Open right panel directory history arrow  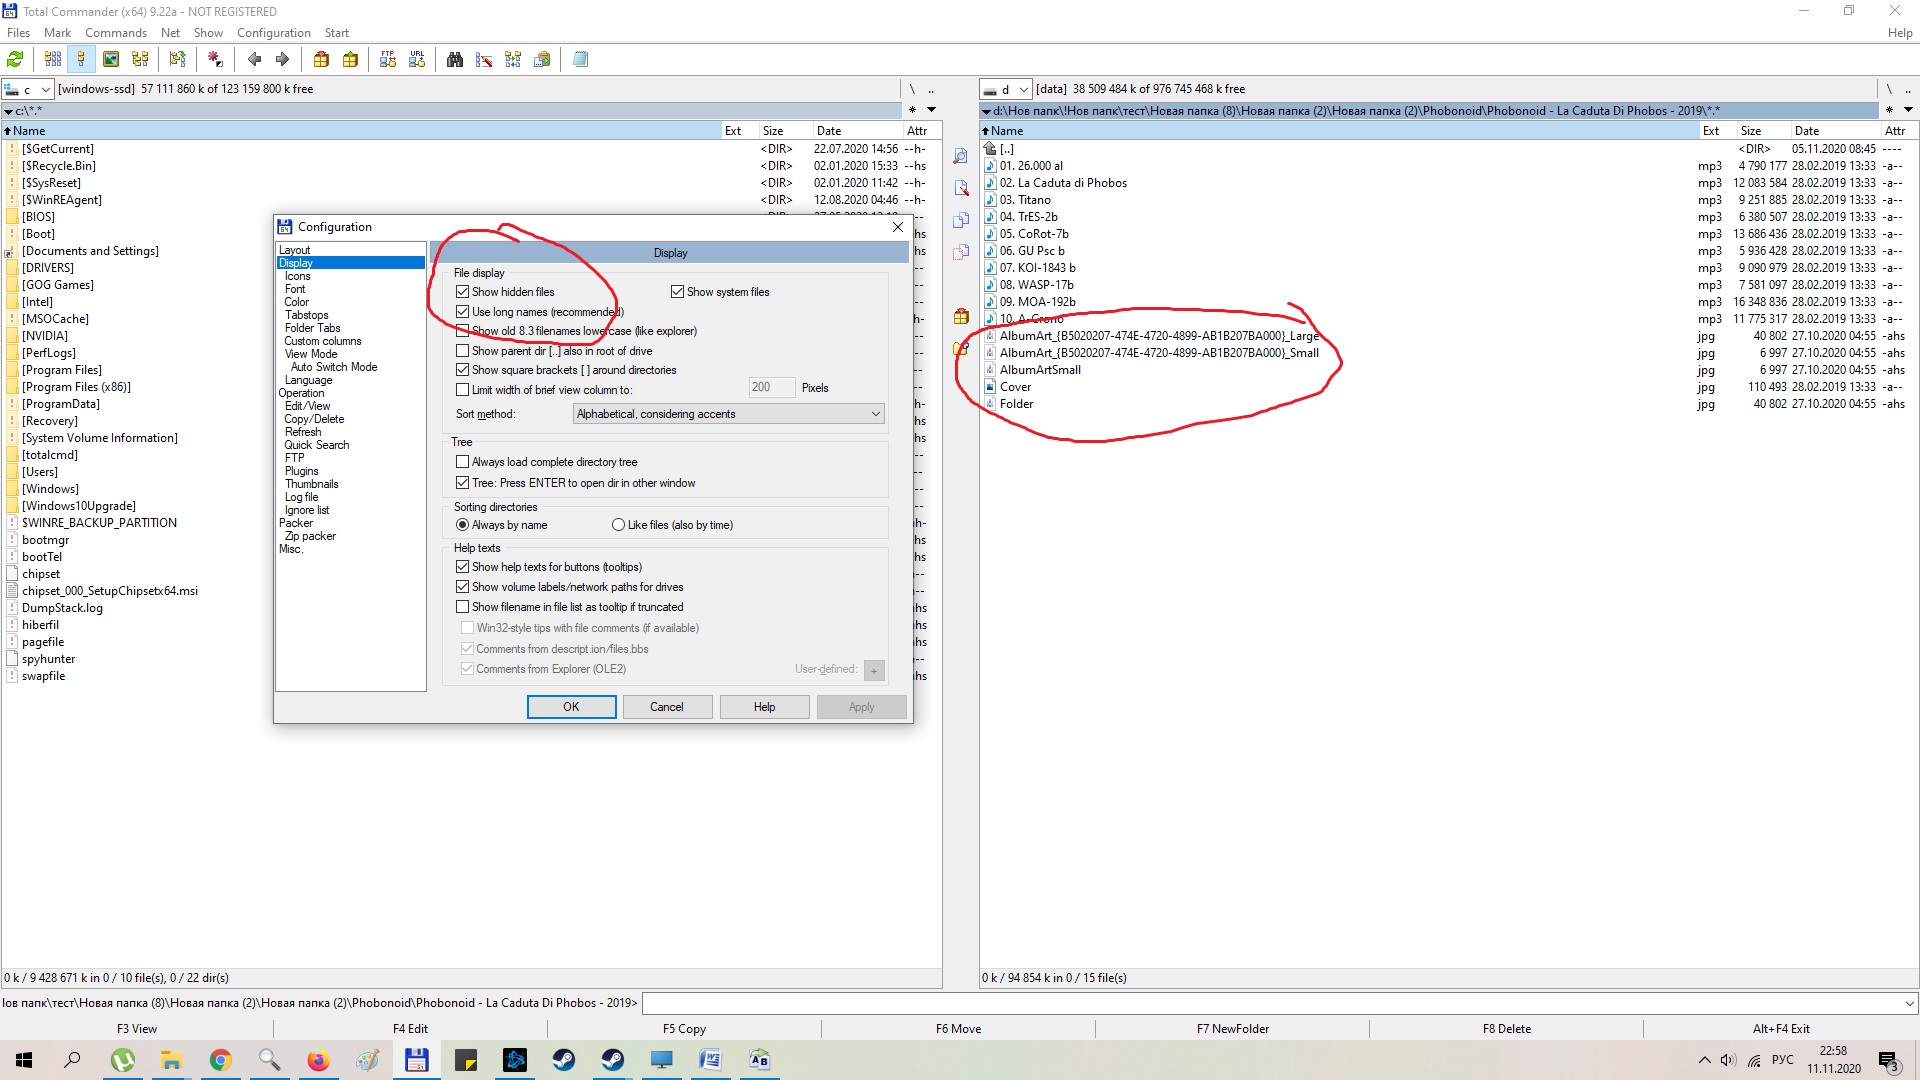pos(1908,110)
